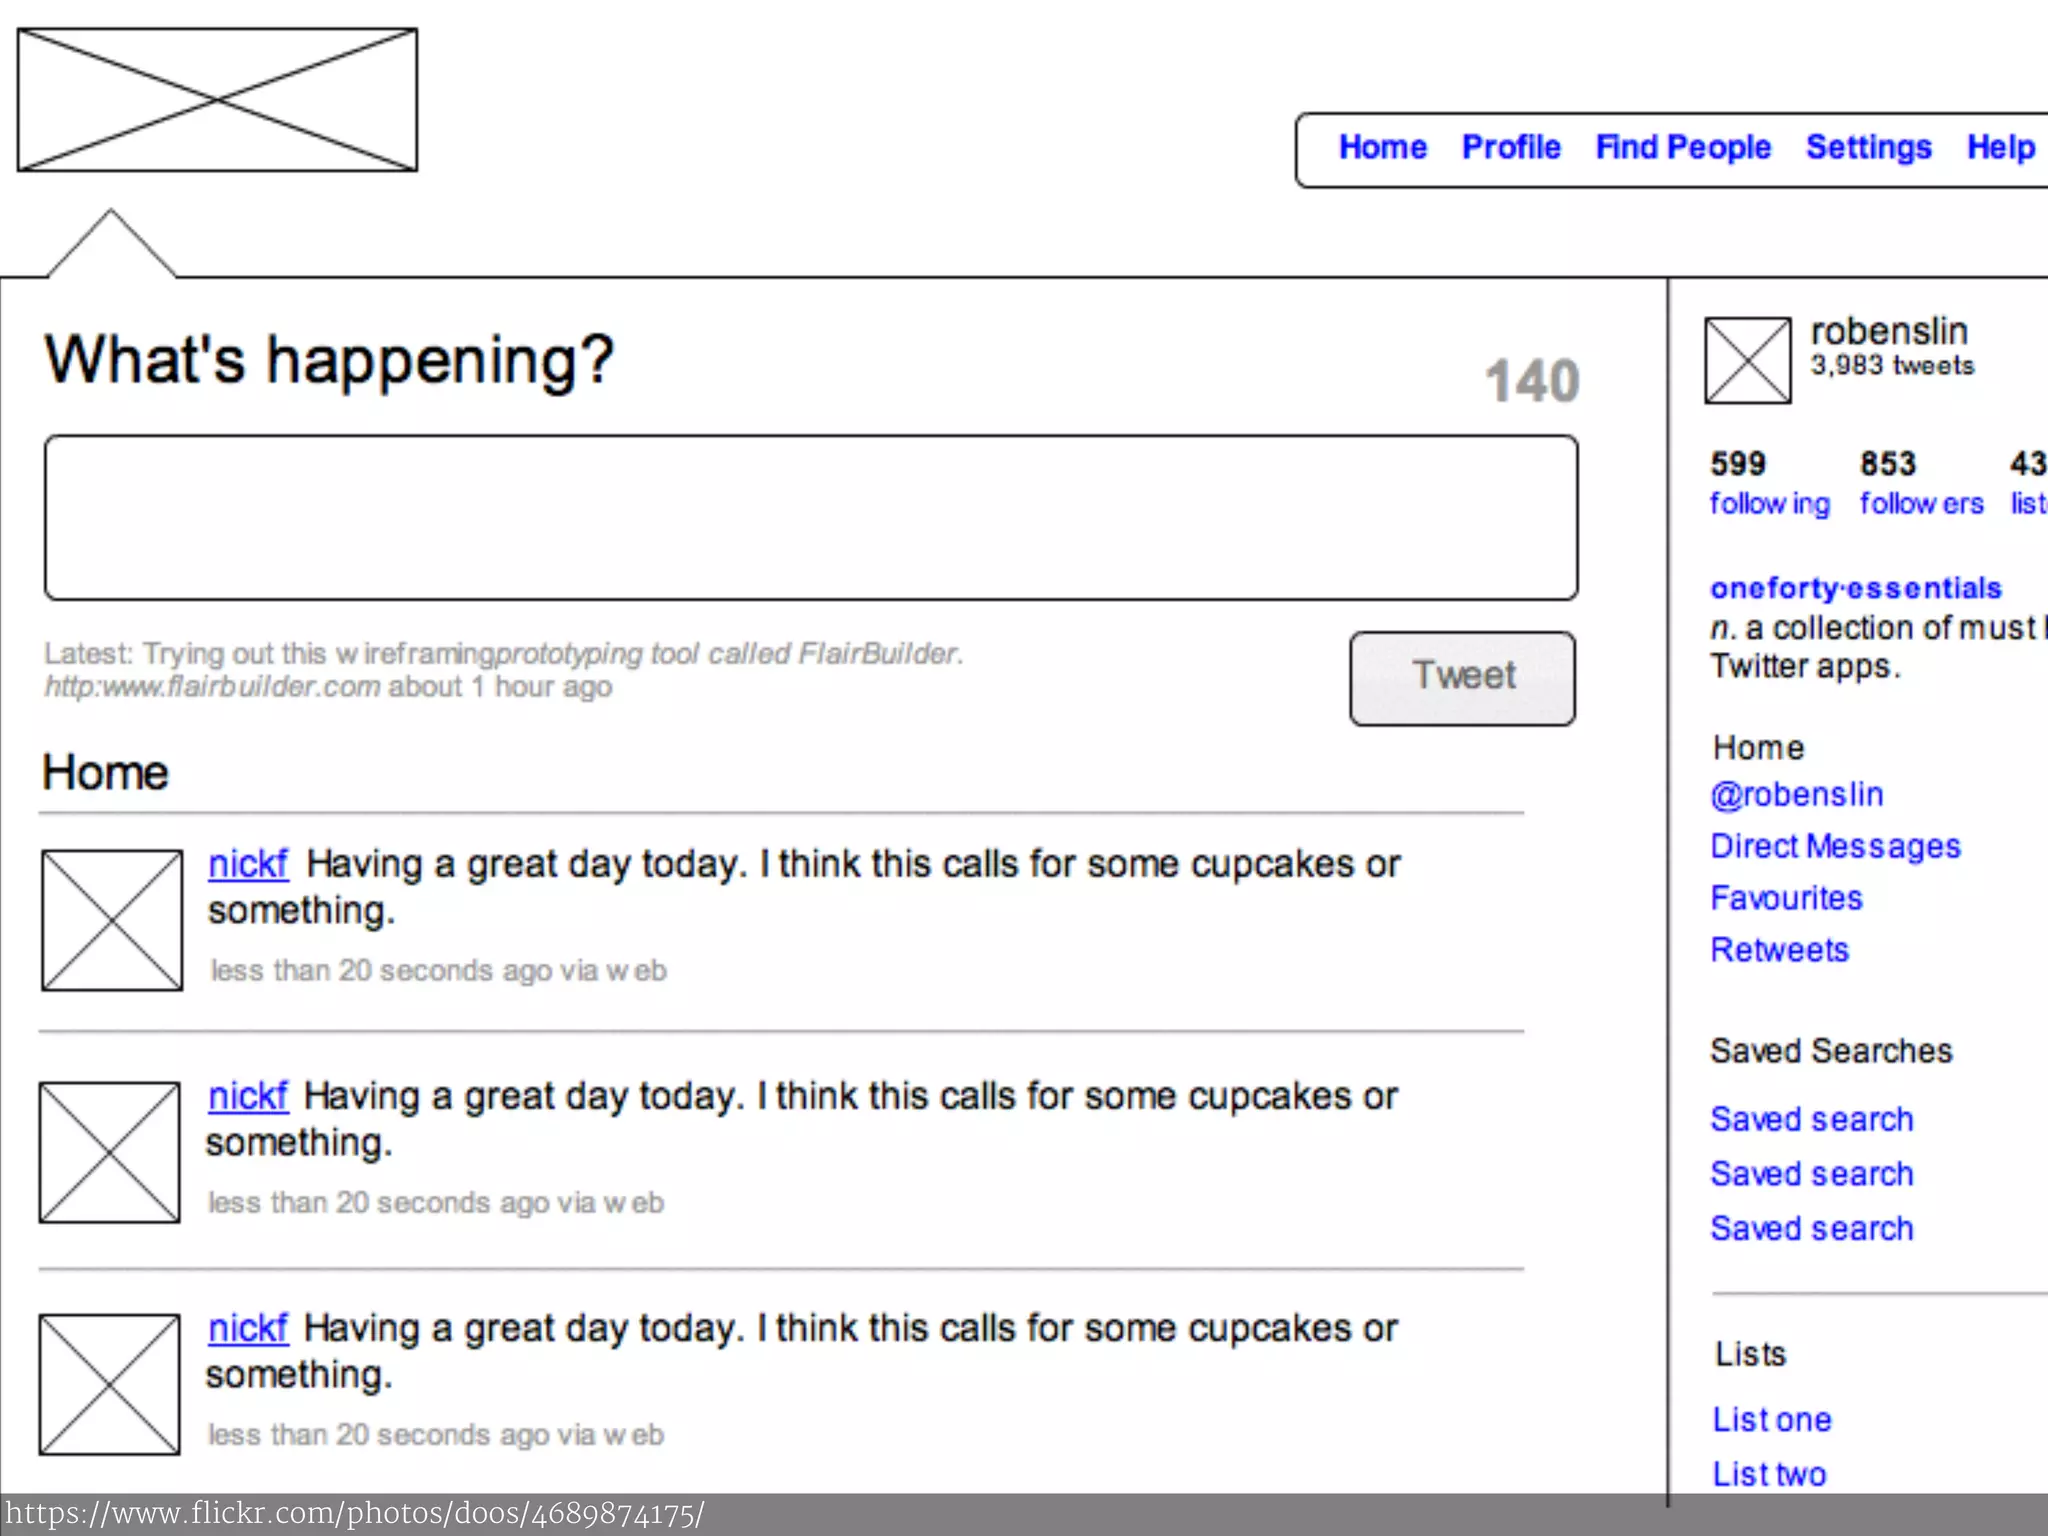Go to Favourites in the sidebar

pos(1786,898)
